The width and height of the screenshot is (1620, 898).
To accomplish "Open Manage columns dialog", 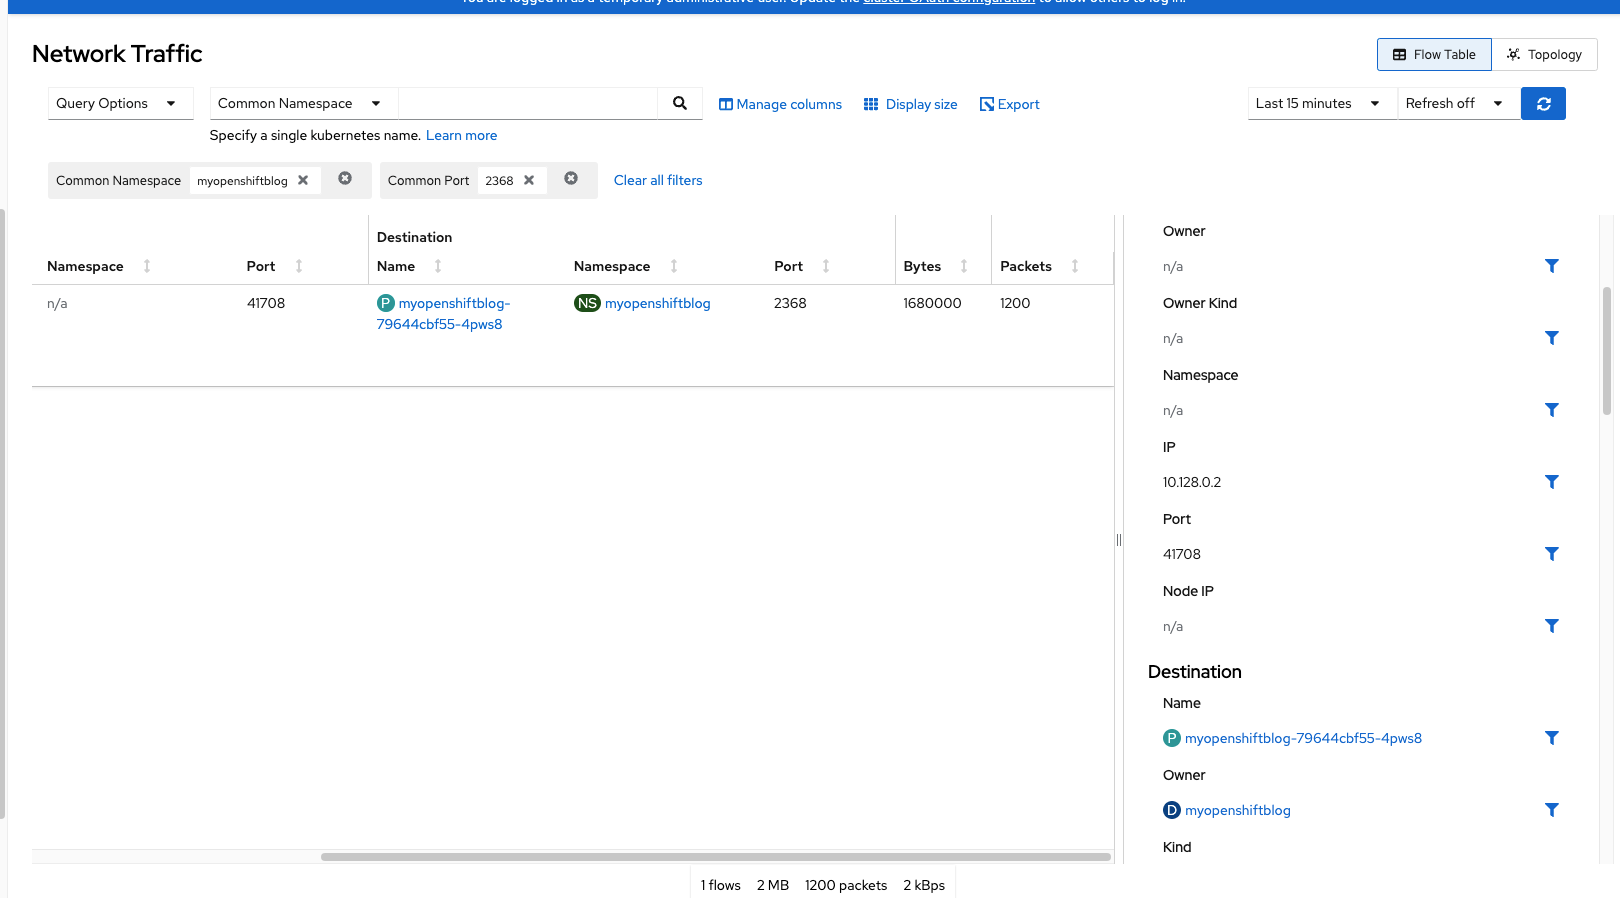I will click(780, 104).
